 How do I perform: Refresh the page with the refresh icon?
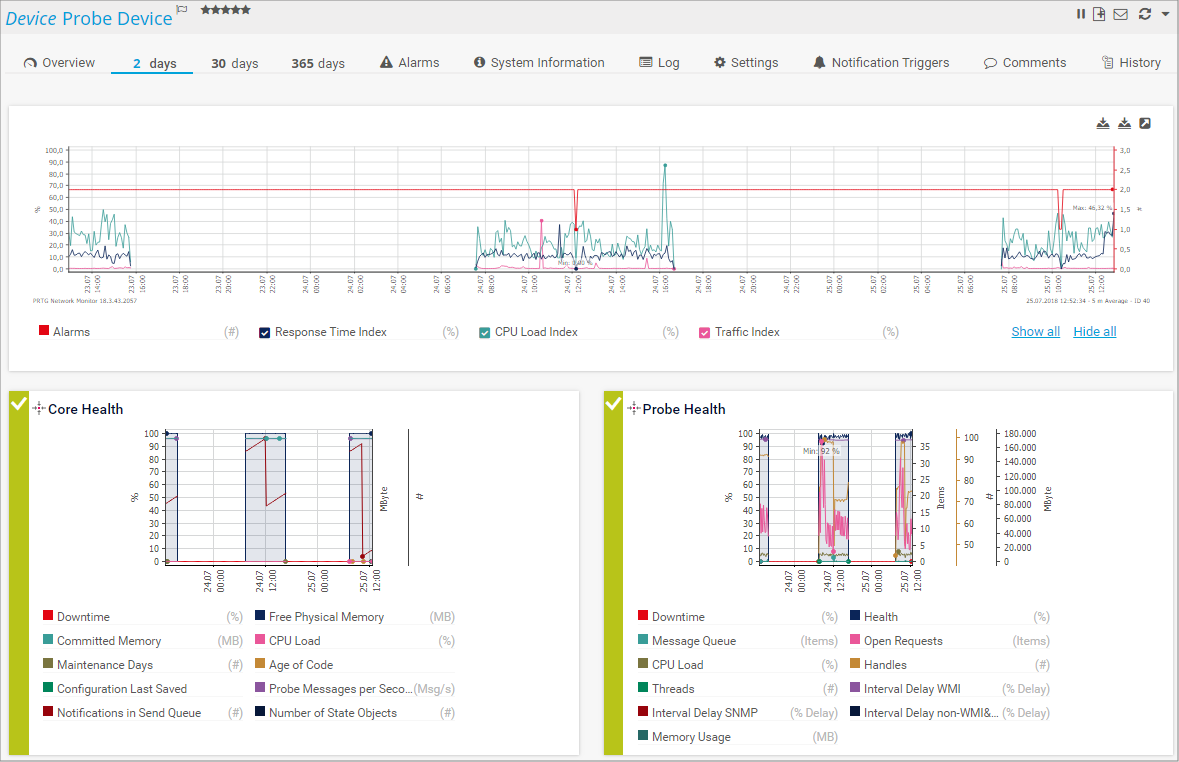click(1145, 14)
